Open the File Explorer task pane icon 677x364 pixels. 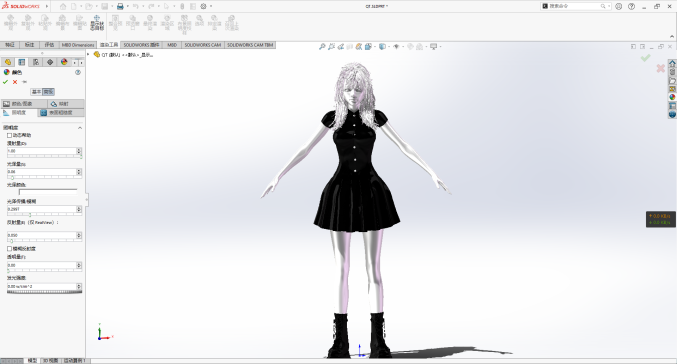[x=672, y=80]
